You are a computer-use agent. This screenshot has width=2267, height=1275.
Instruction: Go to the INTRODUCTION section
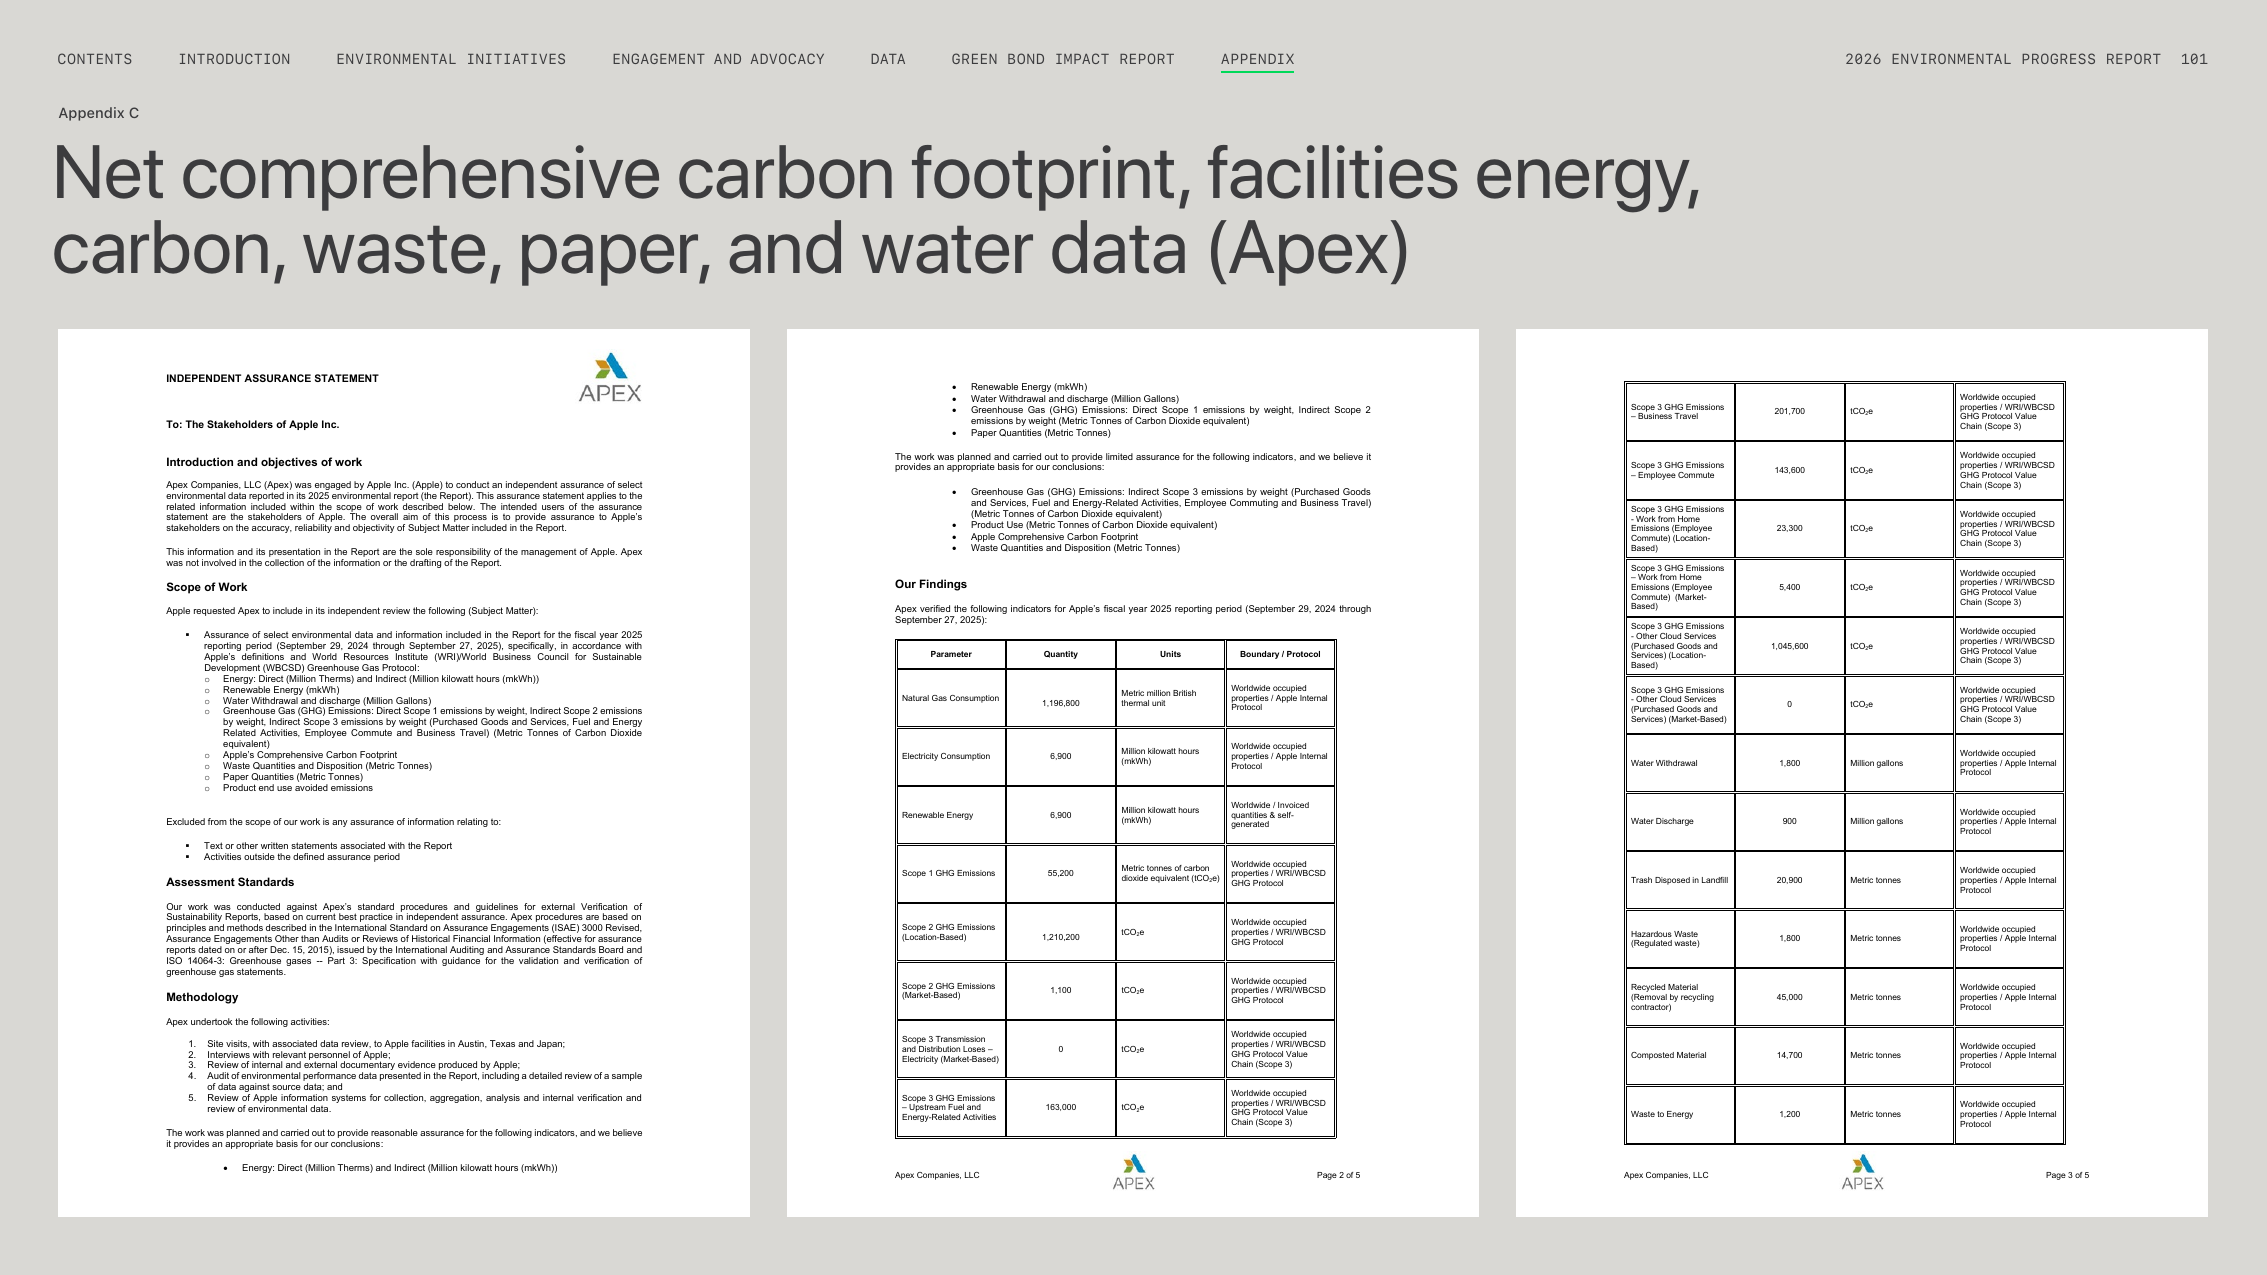(234, 59)
